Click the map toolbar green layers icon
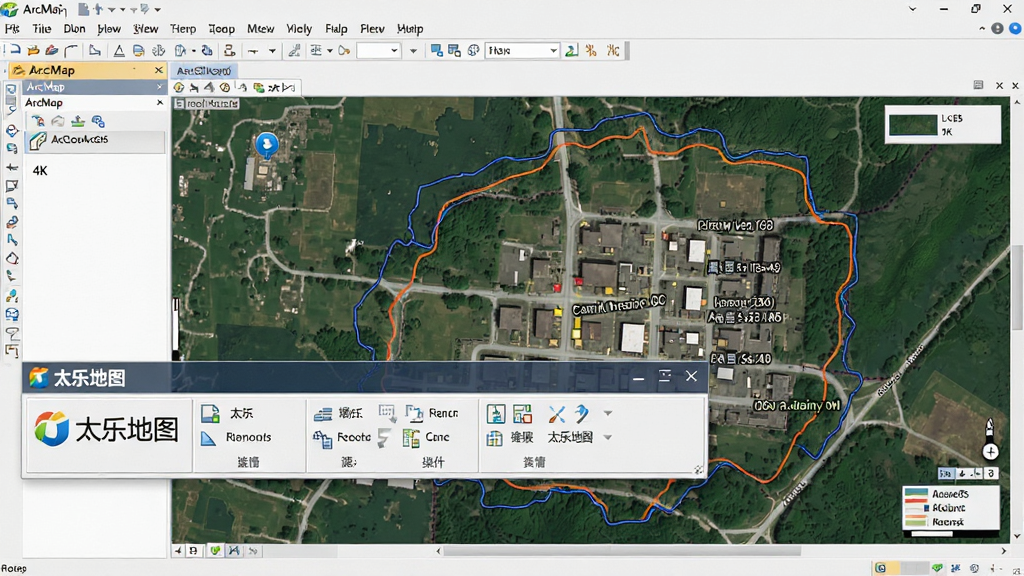The width and height of the screenshot is (1024, 576). pyautogui.click(x=259, y=88)
